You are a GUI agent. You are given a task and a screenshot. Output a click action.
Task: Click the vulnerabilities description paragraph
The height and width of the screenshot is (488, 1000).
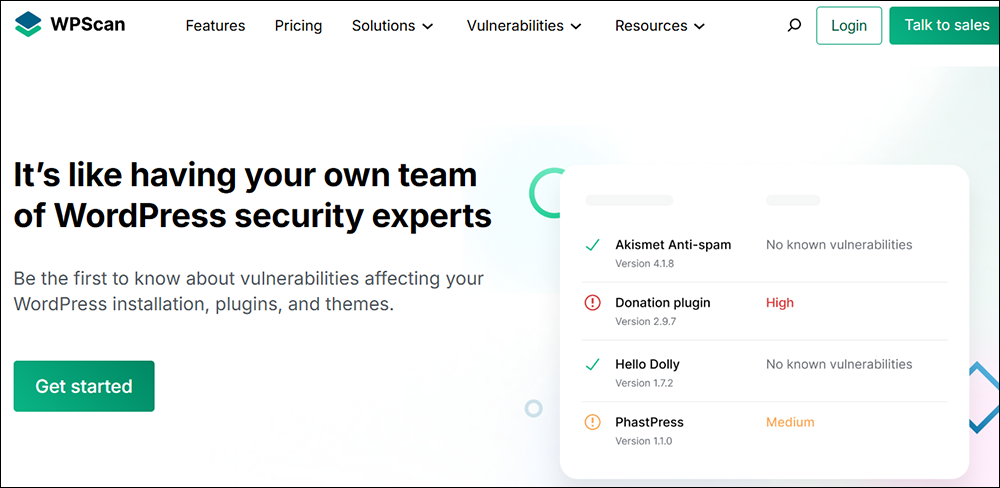249,292
